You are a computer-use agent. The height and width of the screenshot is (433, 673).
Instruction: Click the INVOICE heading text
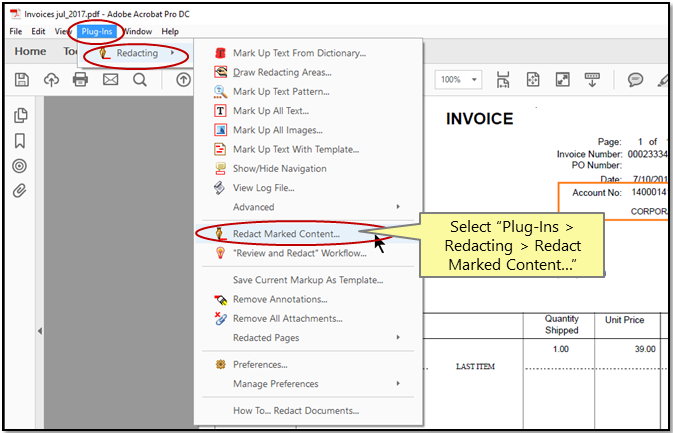point(479,119)
